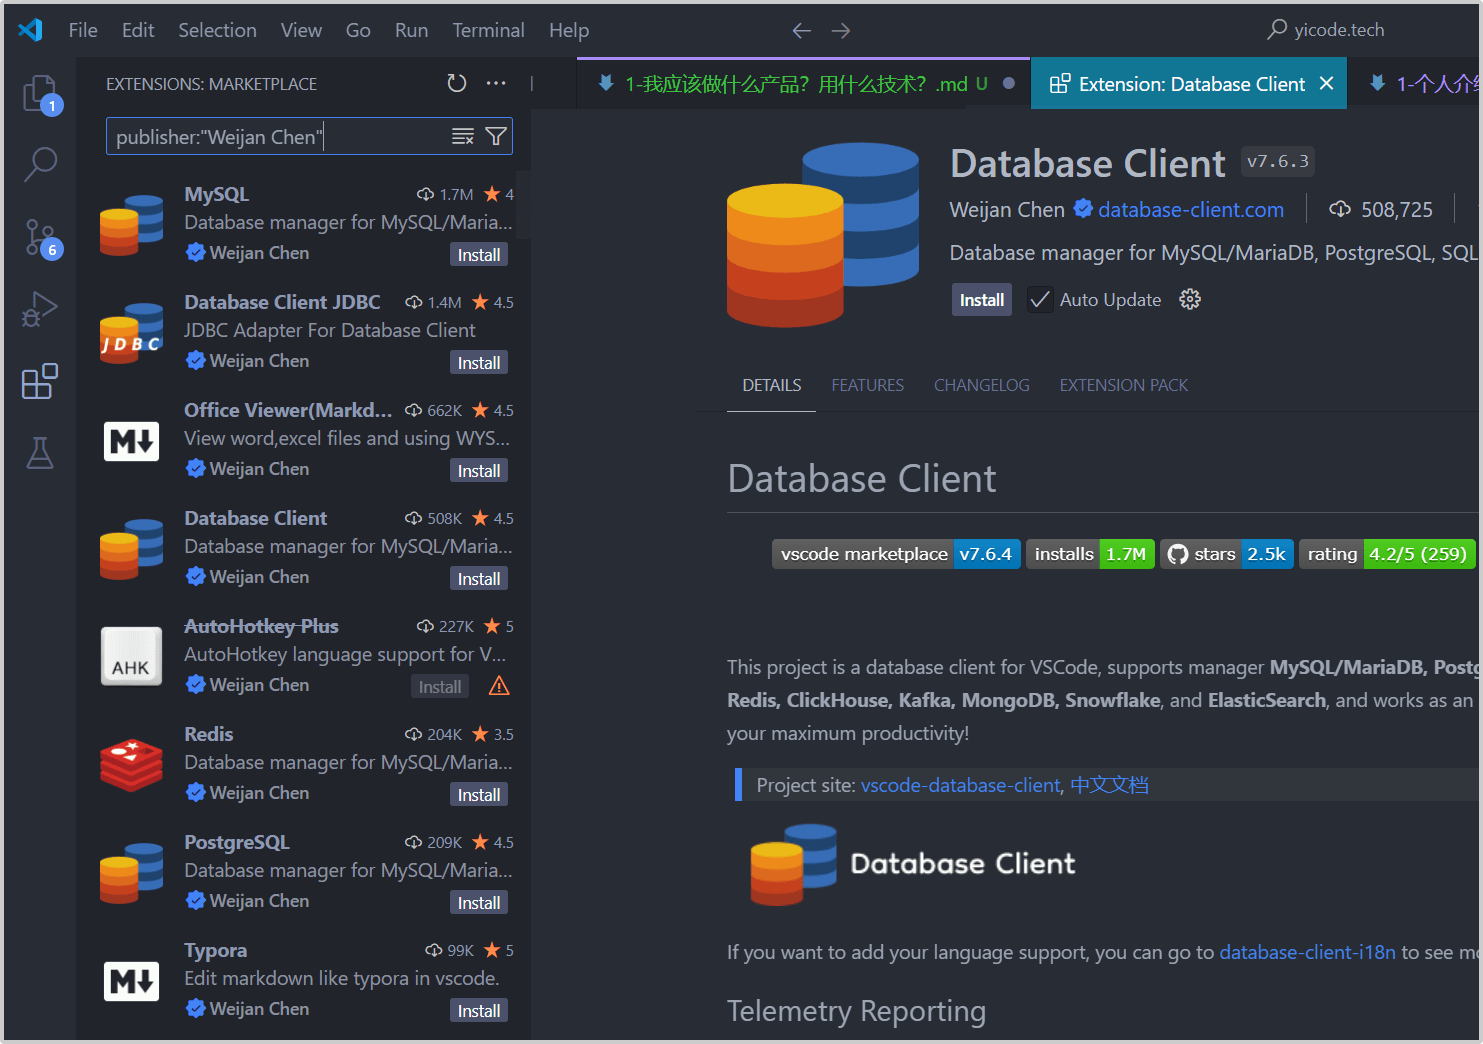Open the Search view icon

pos(40,164)
